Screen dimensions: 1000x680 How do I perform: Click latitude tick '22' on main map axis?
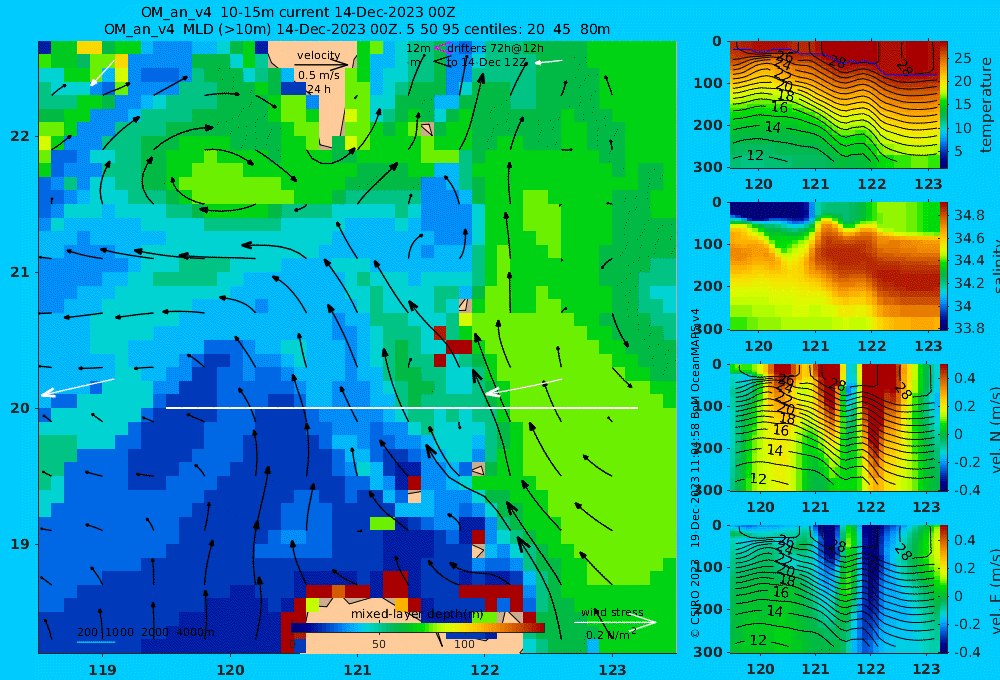pyautogui.click(x=20, y=137)
